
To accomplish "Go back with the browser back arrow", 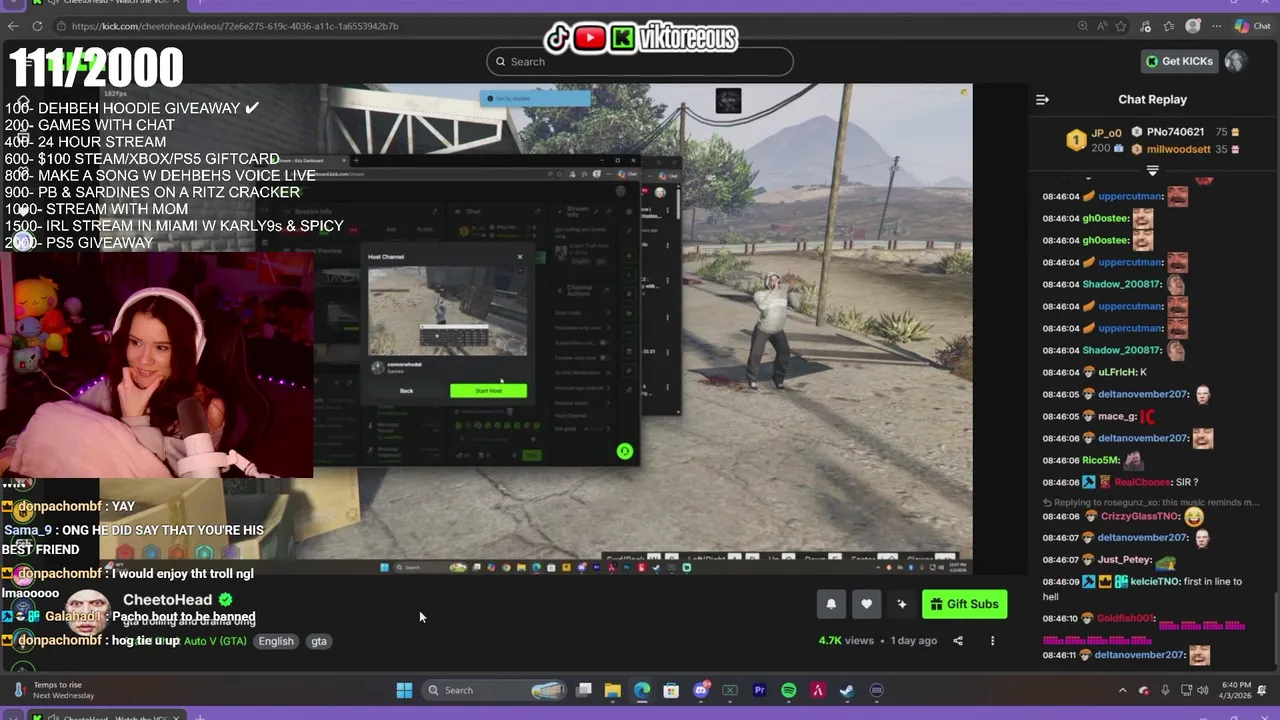I will point(12,26).
